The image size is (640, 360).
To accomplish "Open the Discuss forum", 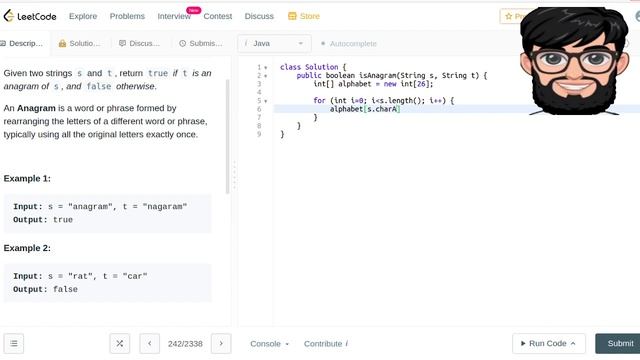I will point(259,16).
